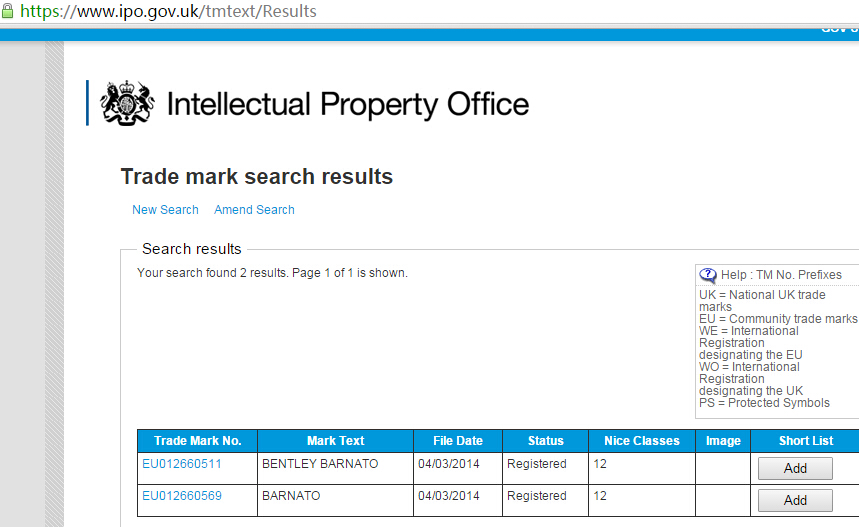Click the 'Your search found 2 results' text
Screen dimensions: 859x527
click(x=272, y=273)
